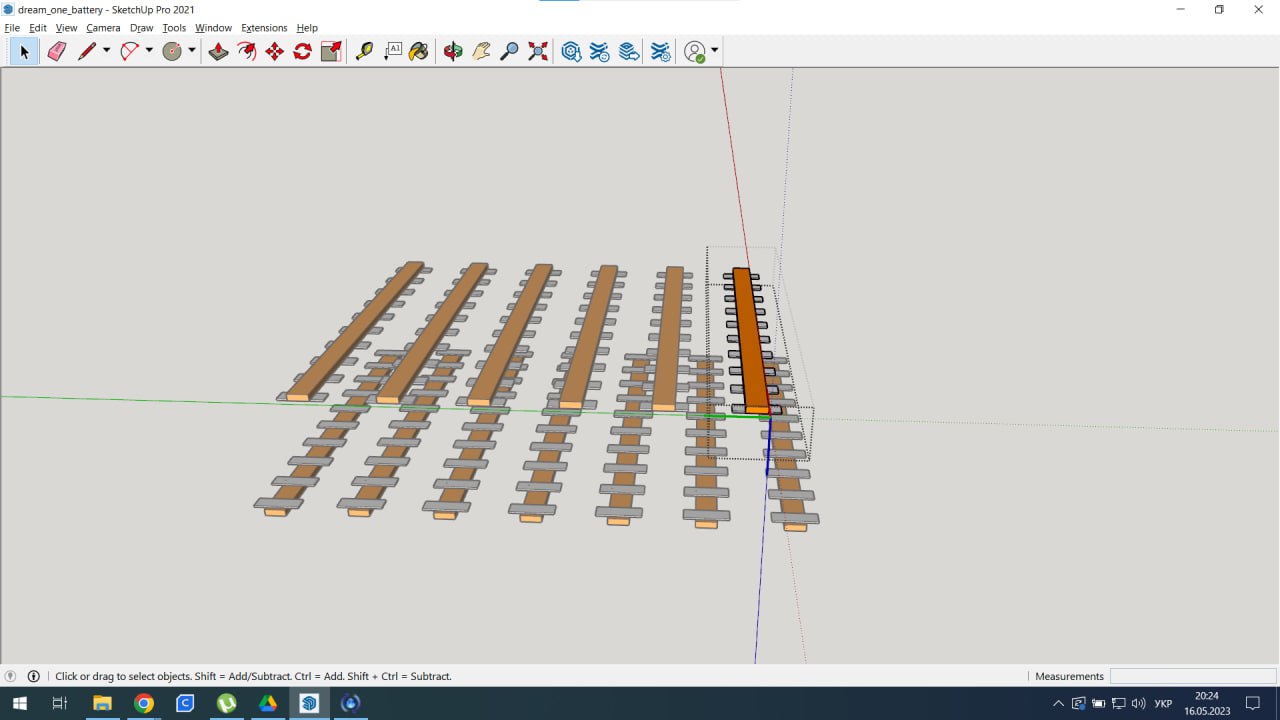The height and width of the screenshot is (720, 1280).
Task: Expand the Circle shapes dropdown arrow
Action: click(x=191, y=51)
